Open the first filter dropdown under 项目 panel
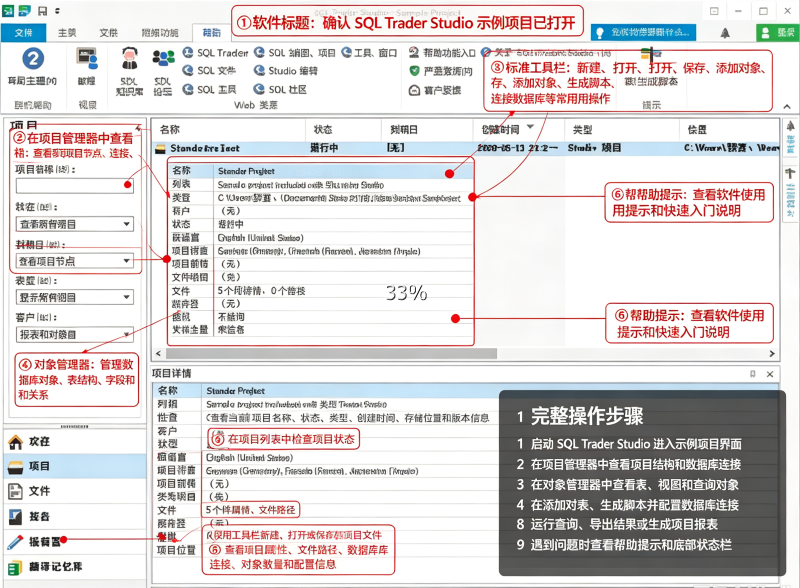Screen dimensions: 800x588 [126, 224]
